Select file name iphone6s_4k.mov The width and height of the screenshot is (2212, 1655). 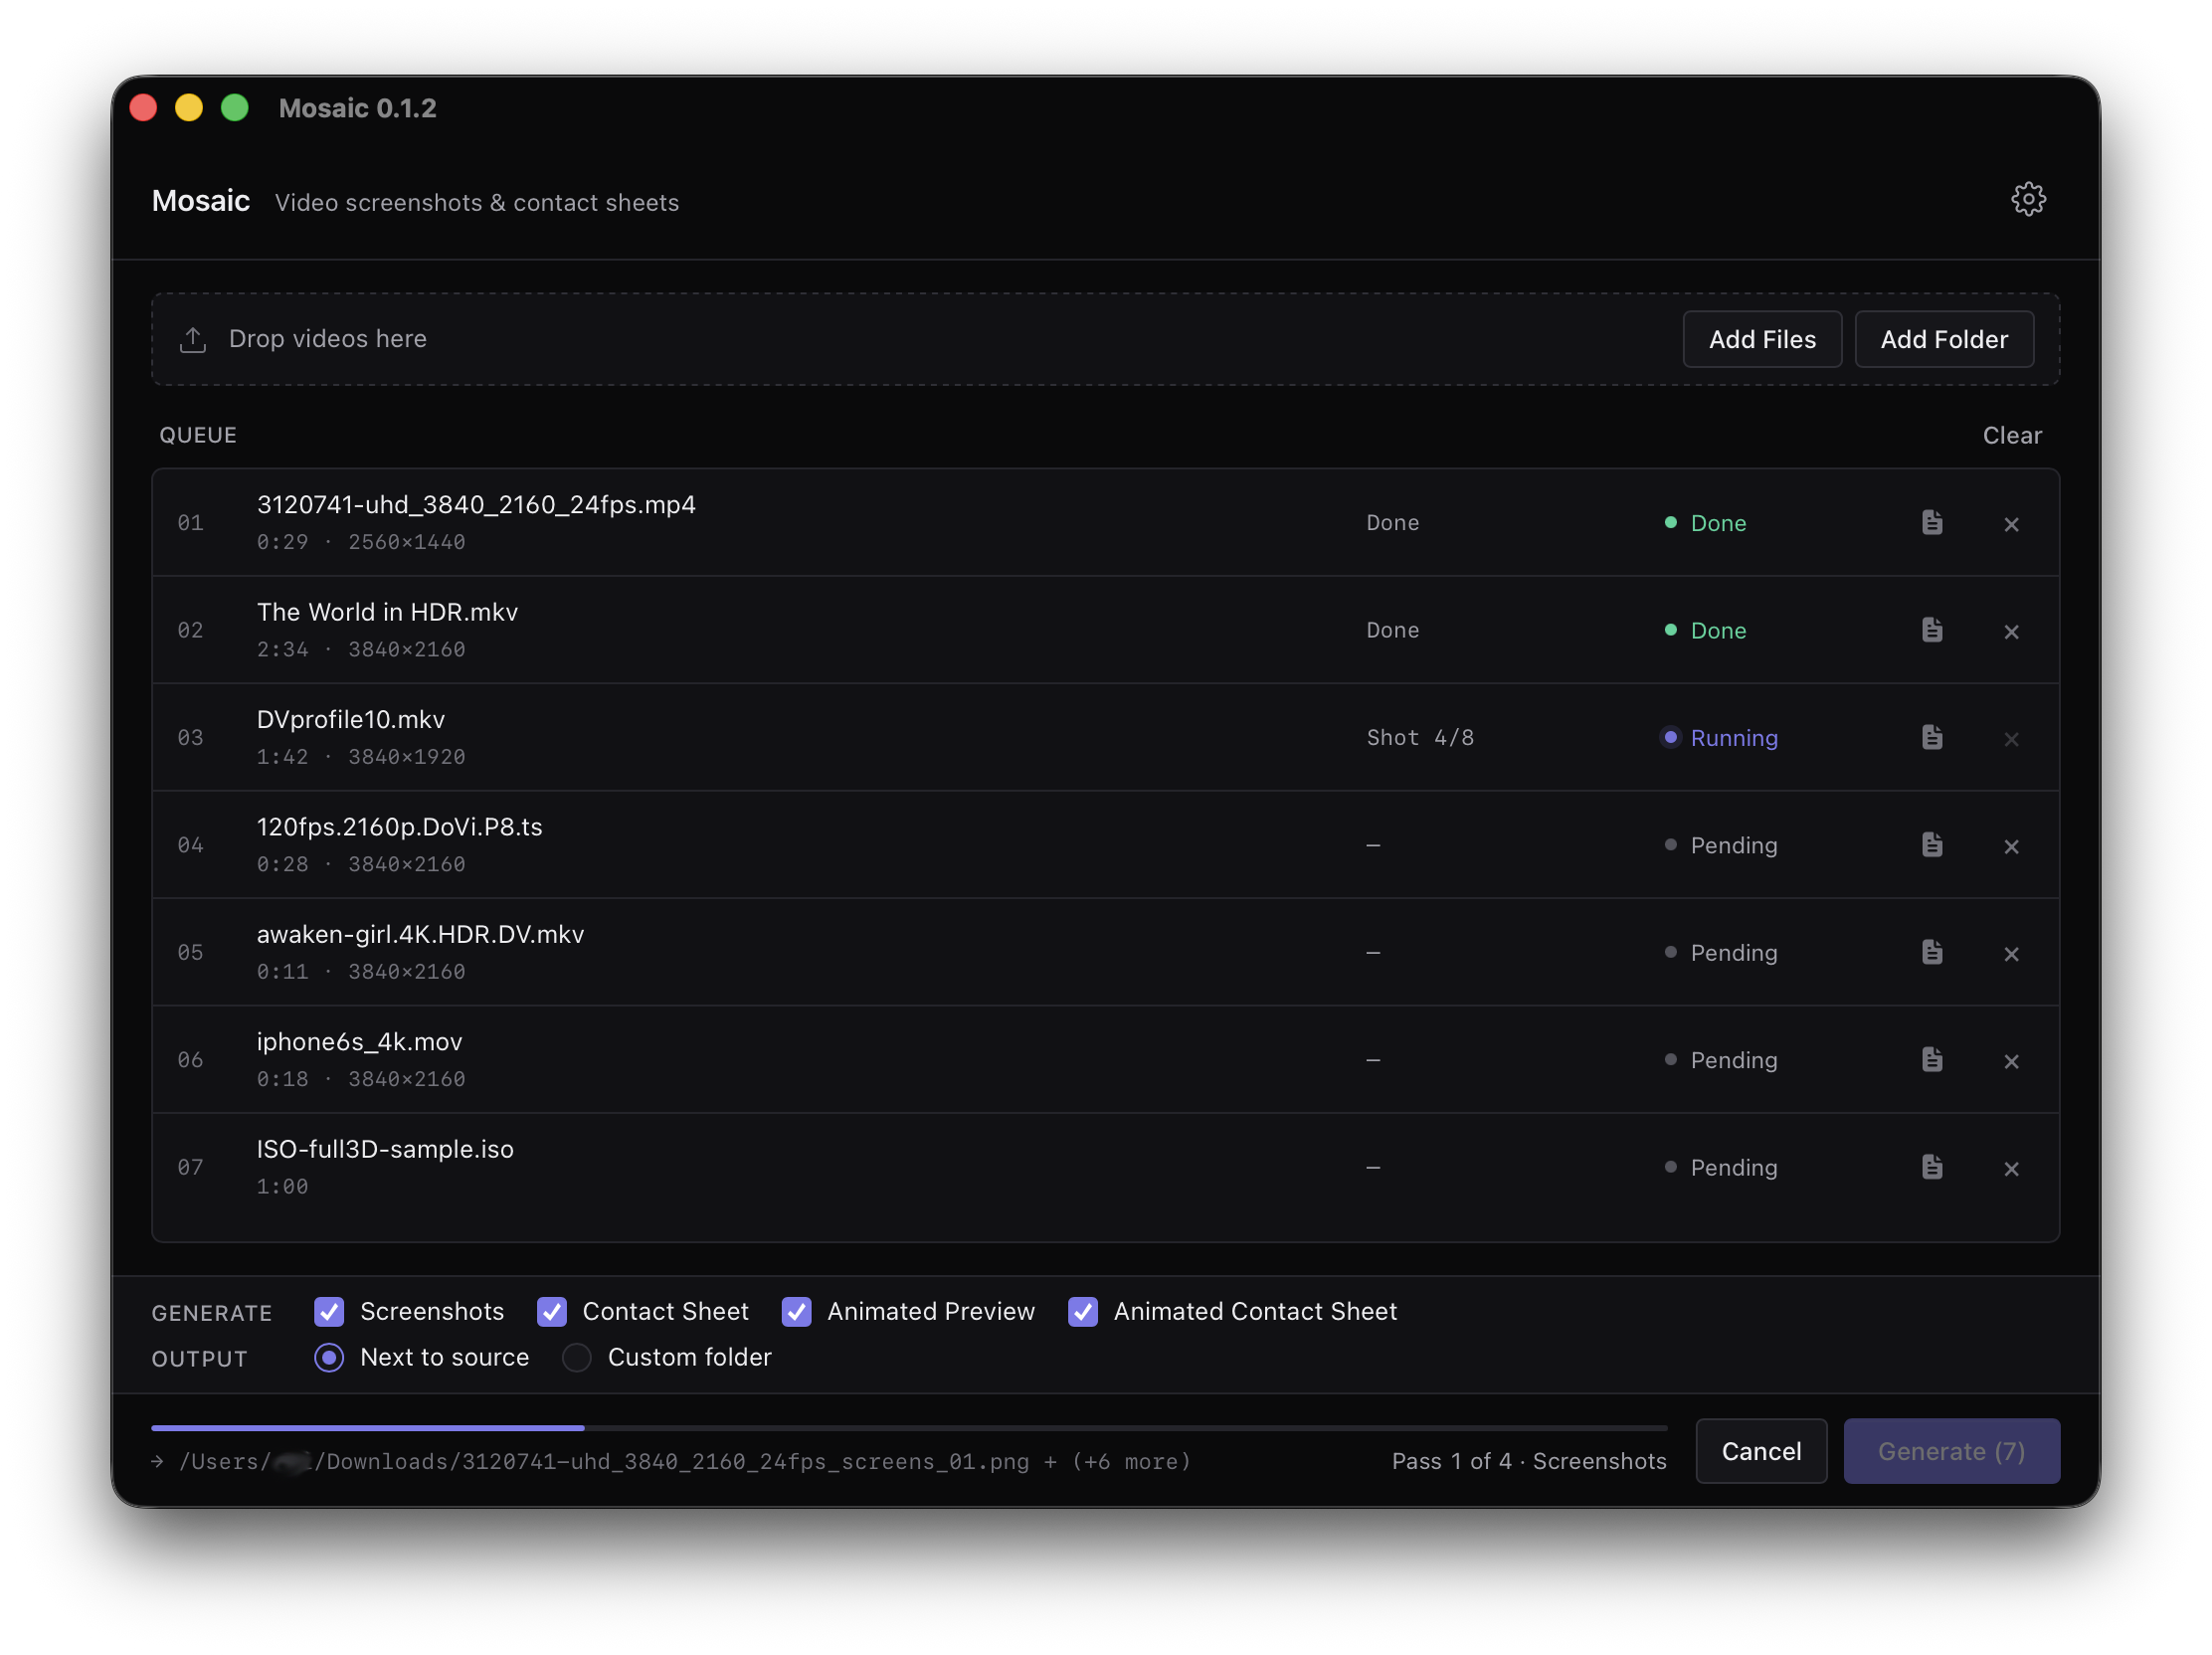point(359,1041)
